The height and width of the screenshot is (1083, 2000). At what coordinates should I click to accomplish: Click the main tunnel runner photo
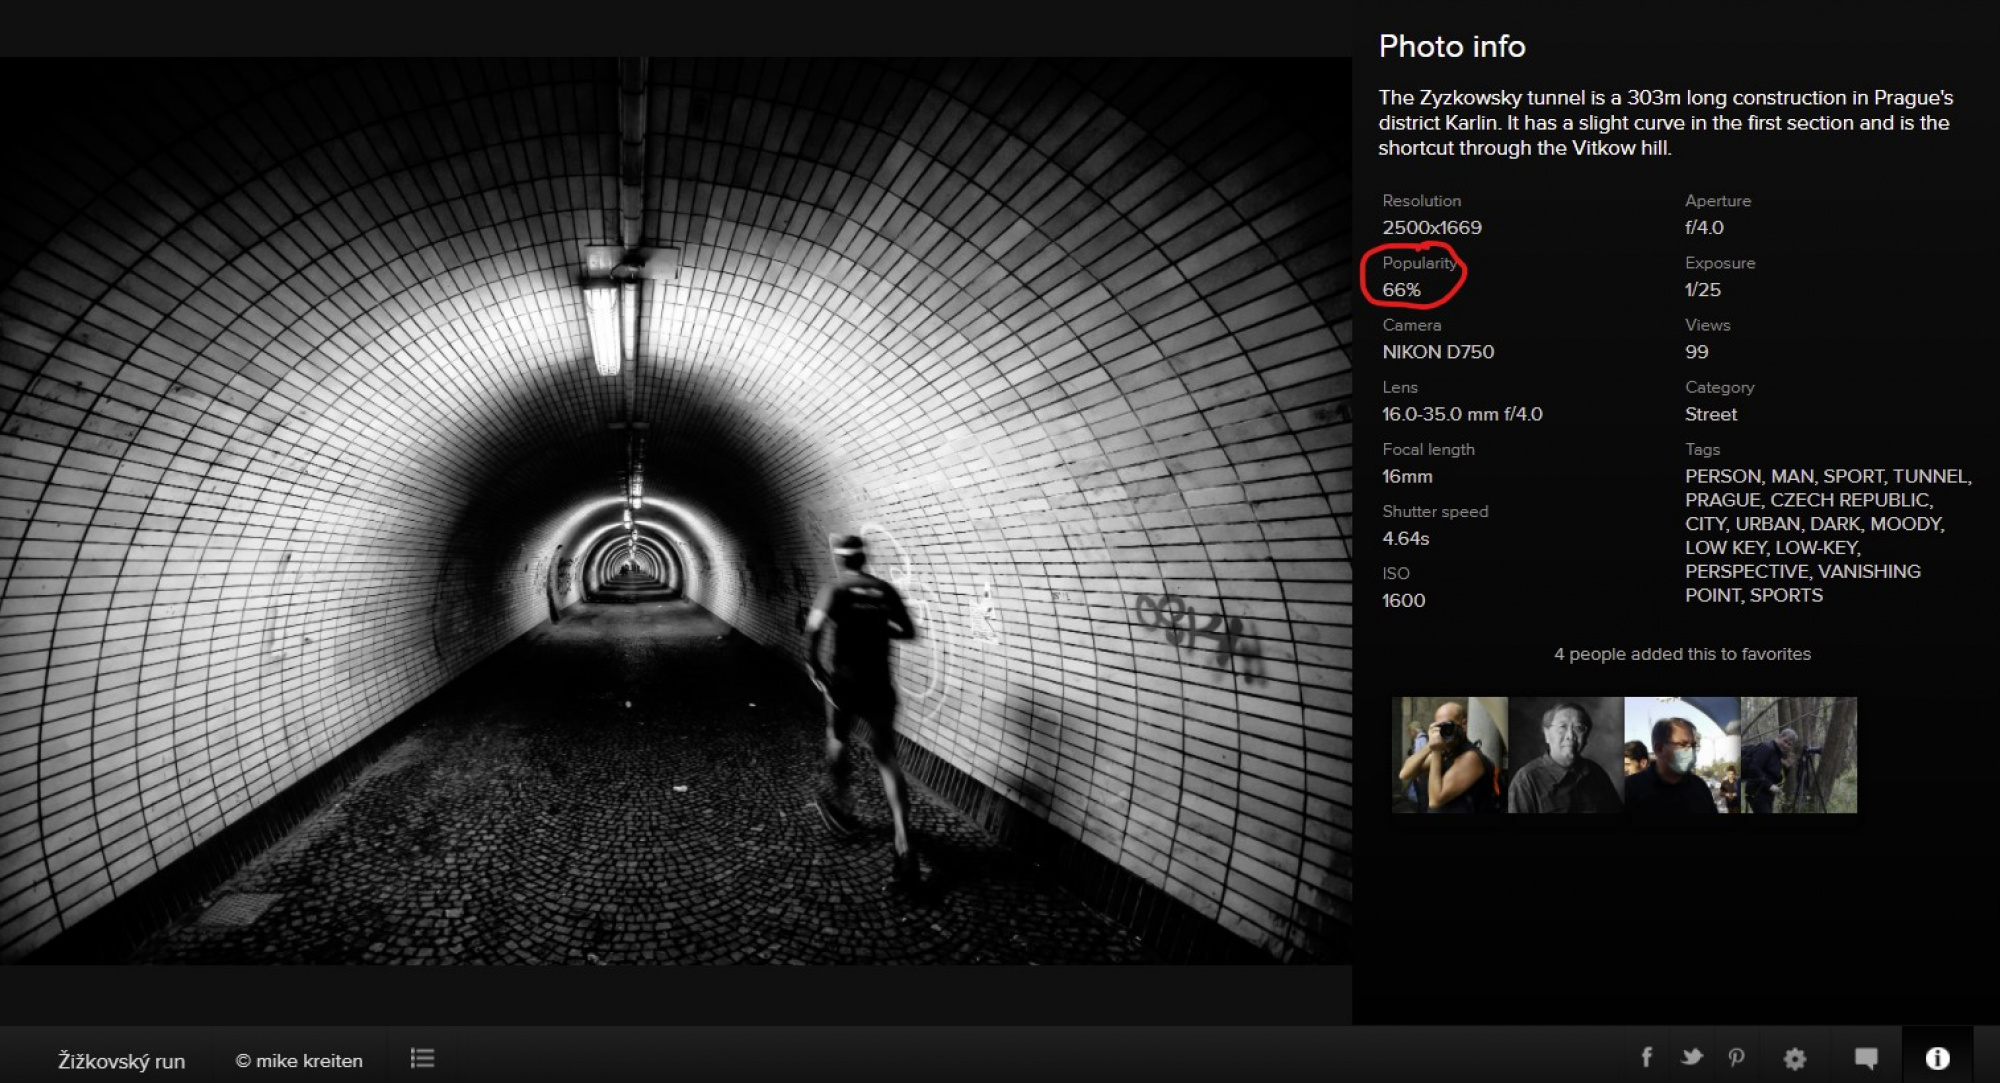tap(675, 510)
